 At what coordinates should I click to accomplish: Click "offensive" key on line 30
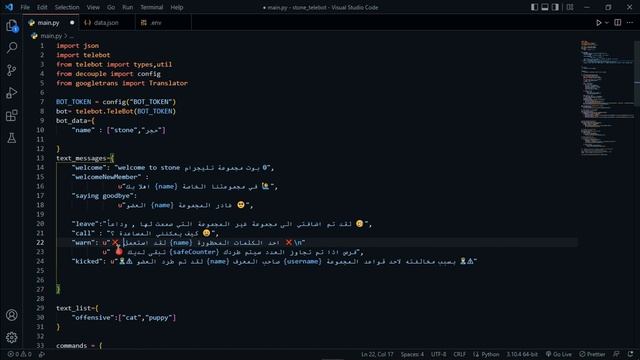[x=93, y=318]
